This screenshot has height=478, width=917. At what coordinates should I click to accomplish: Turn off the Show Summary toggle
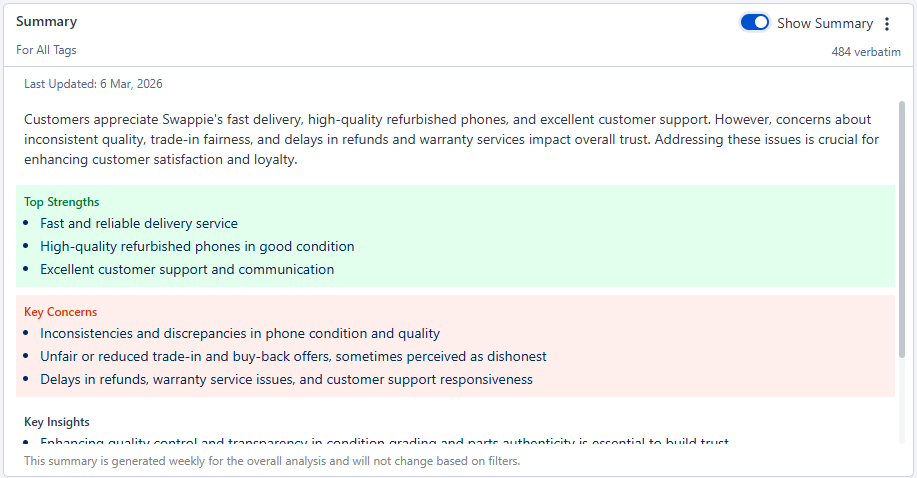click(x=755, y=23)
